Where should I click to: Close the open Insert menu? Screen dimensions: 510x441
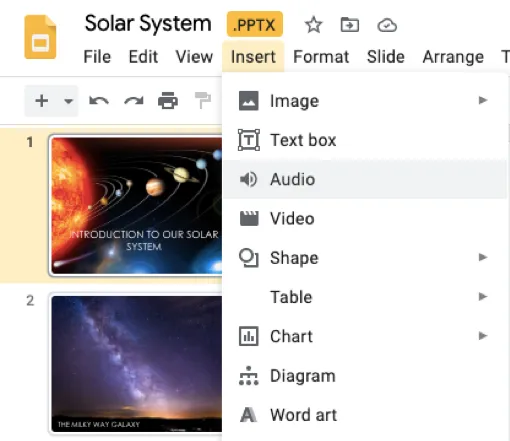(253, 57)
